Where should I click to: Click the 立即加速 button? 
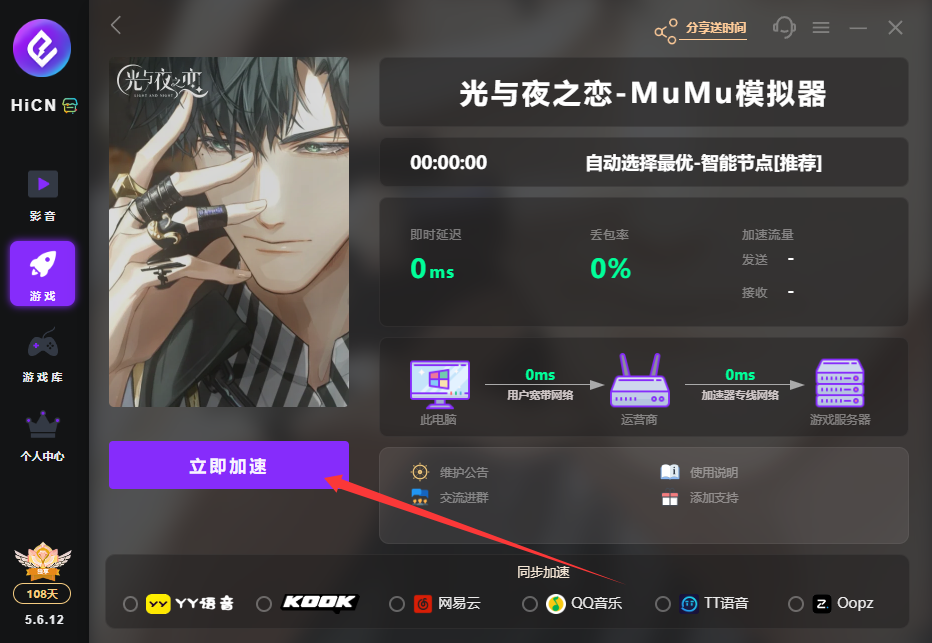(229, 465)
